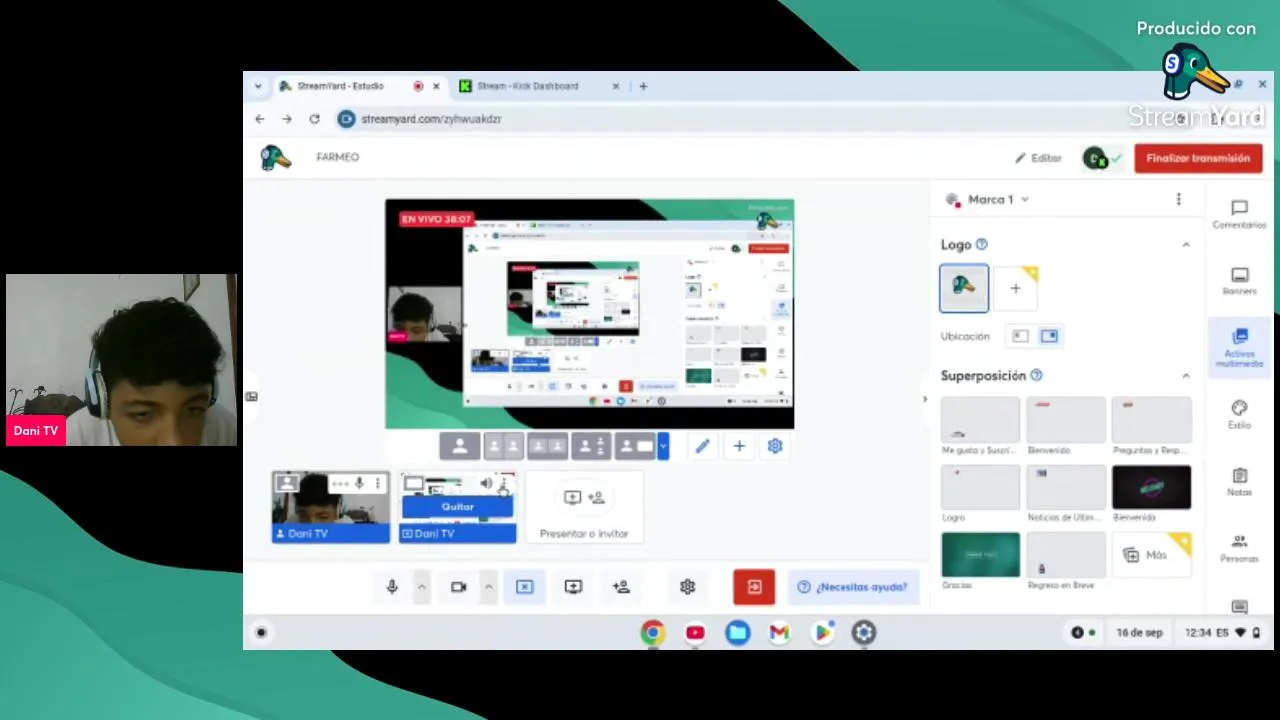This screenshot has height=720, width=1280.
Task: Open layout settings gear icon
Action: point(775,446)
